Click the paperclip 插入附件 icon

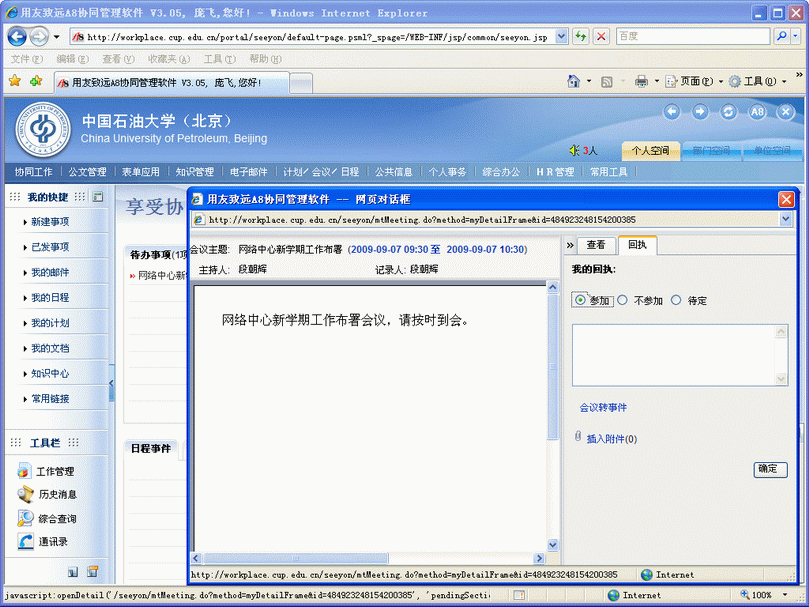click(578, 438)
